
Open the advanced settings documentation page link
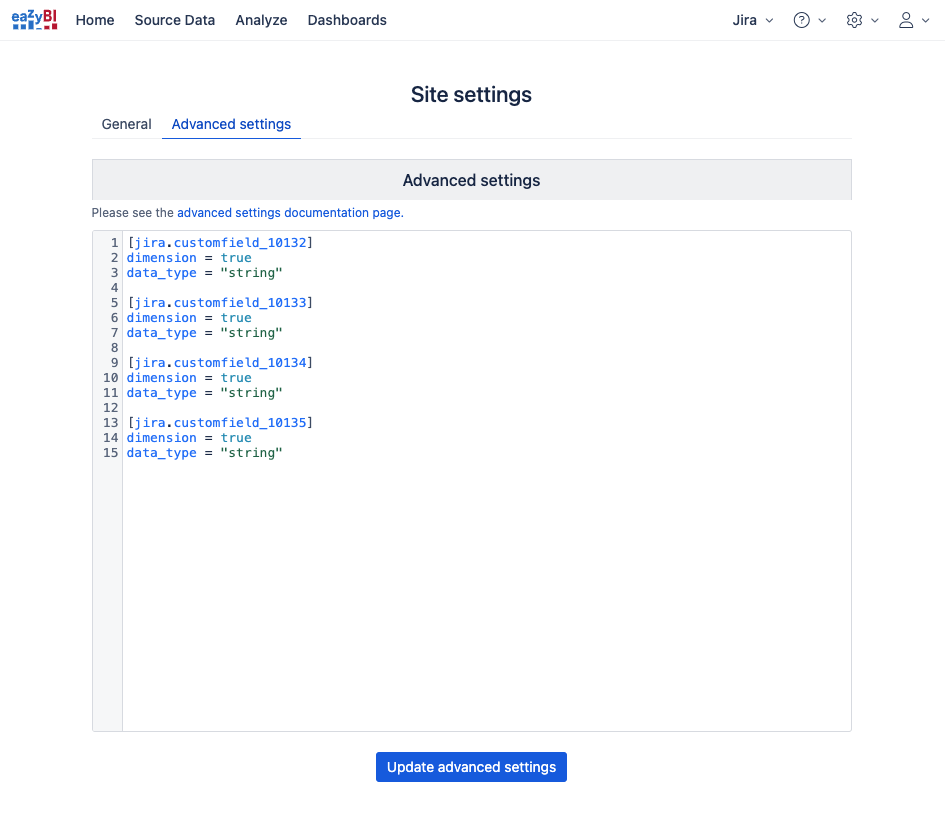click(x=289, y=213)
